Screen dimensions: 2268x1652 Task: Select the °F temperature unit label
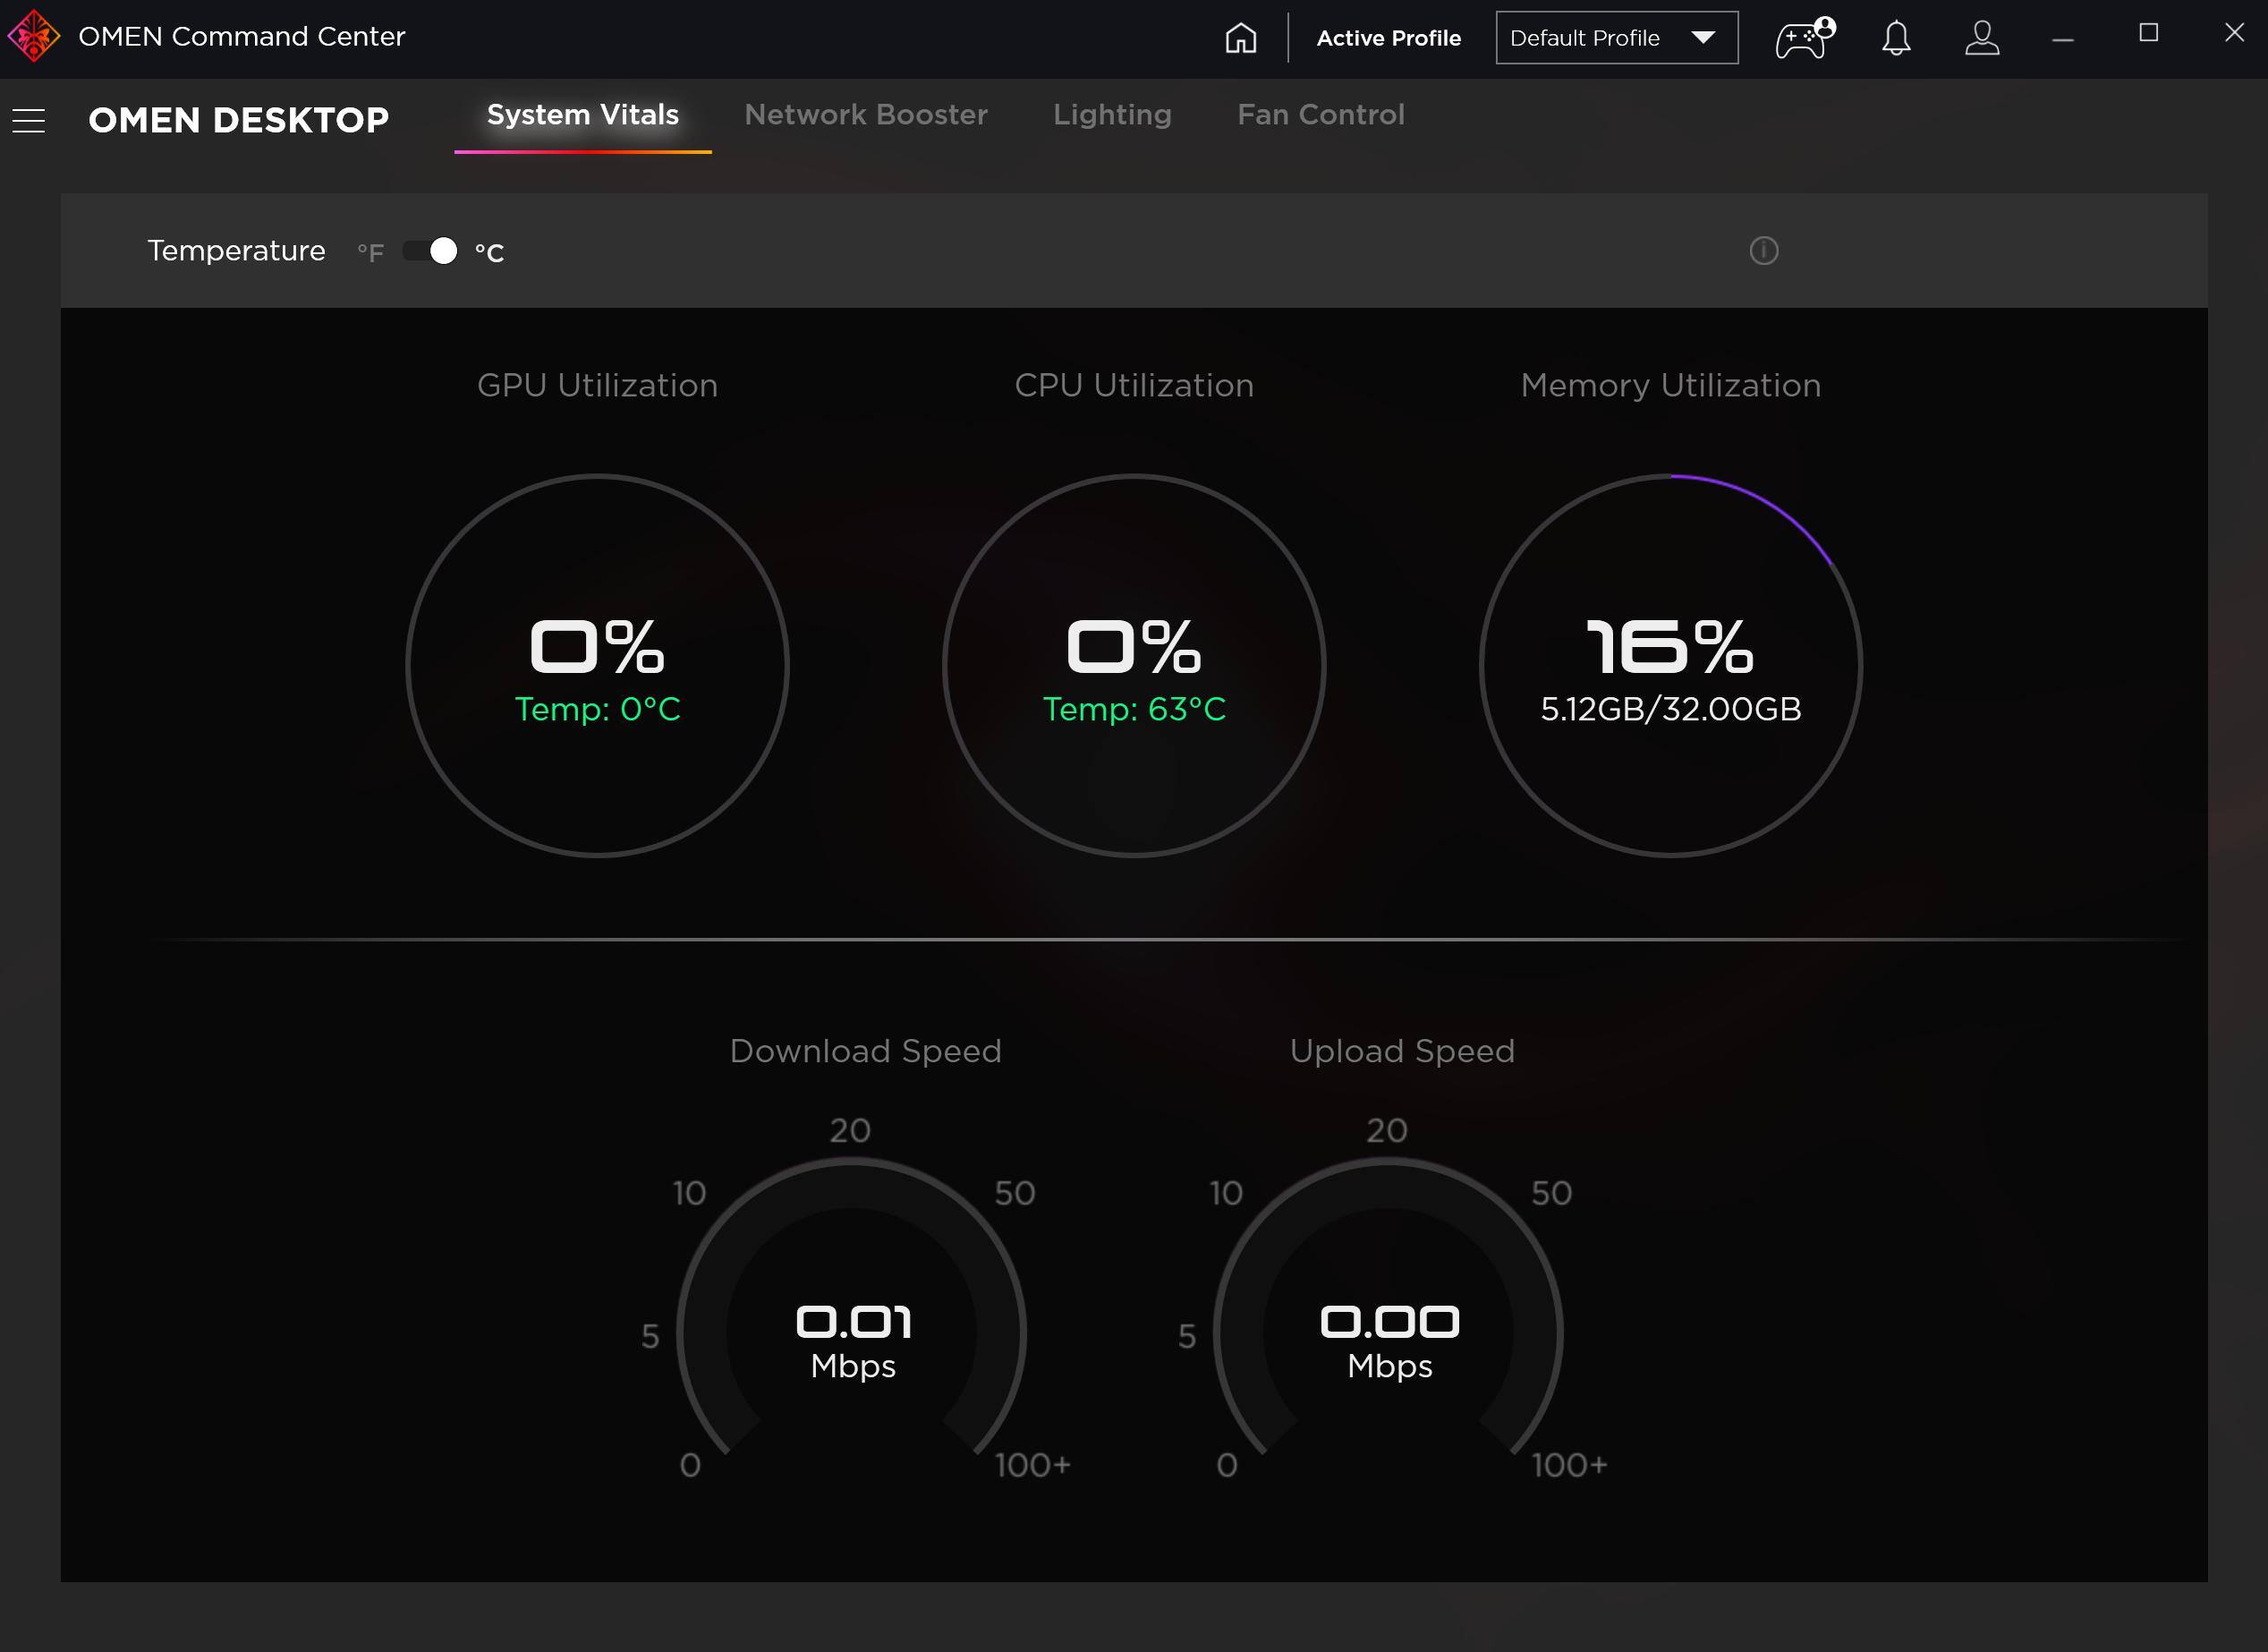pos(370,253)
